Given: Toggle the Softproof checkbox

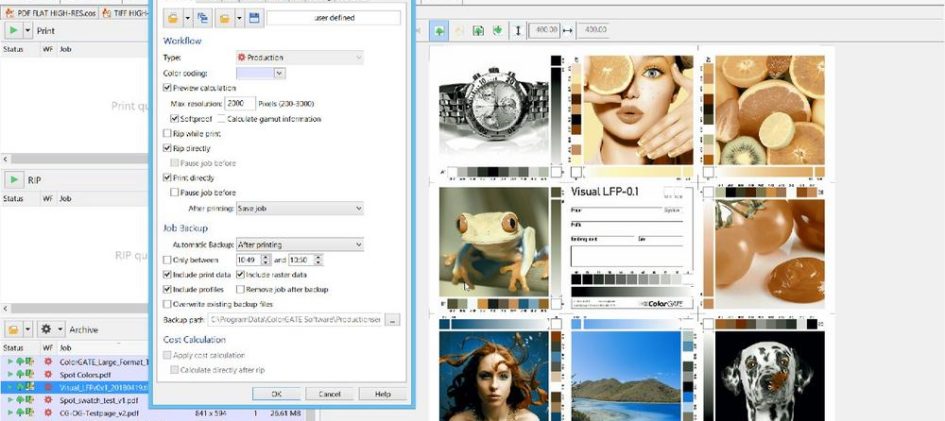Looking at the screenshot, I should click(175, 119).
